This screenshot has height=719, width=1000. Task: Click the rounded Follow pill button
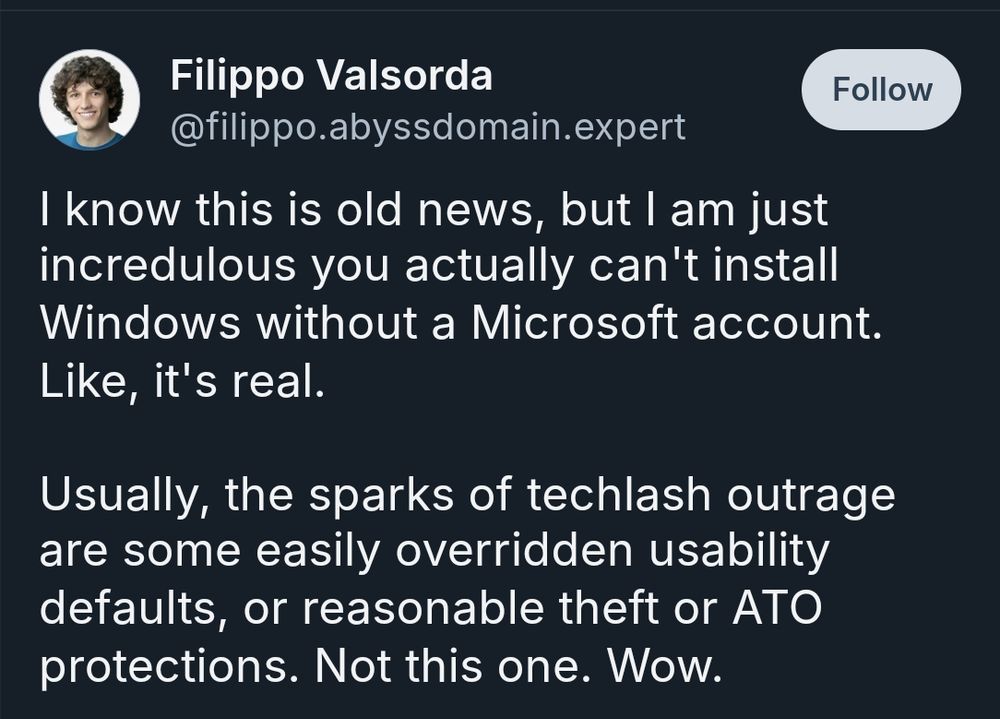point(880,89)
